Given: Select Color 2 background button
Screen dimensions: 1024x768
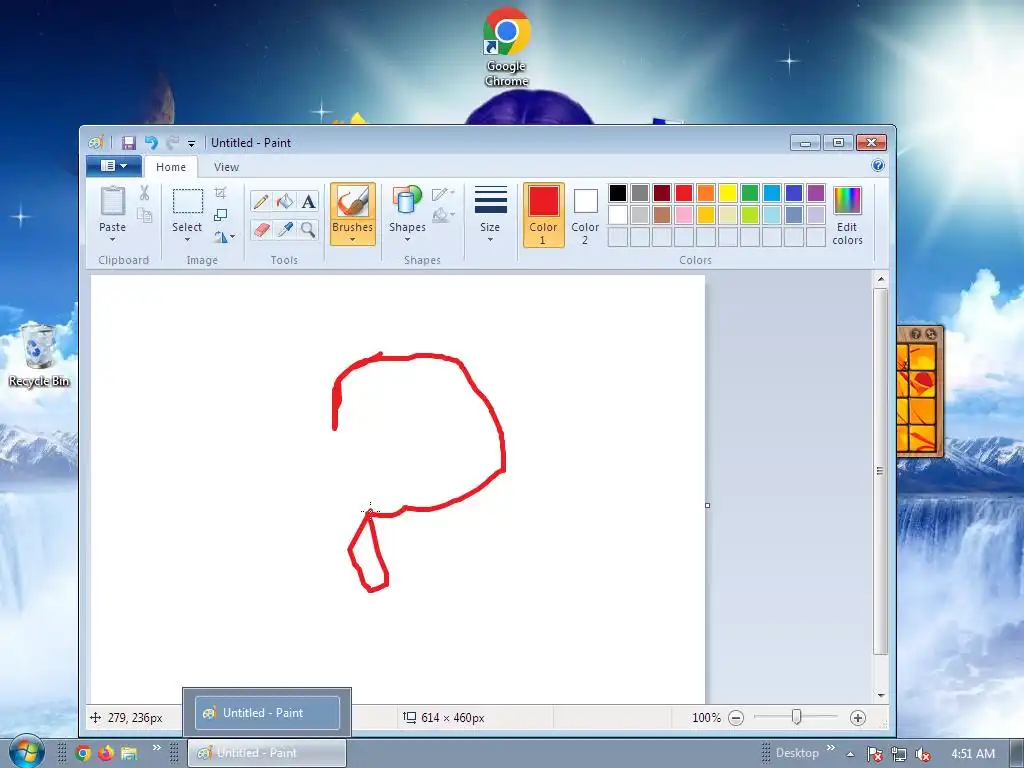Looking at the screenshot, I should 585,215.
